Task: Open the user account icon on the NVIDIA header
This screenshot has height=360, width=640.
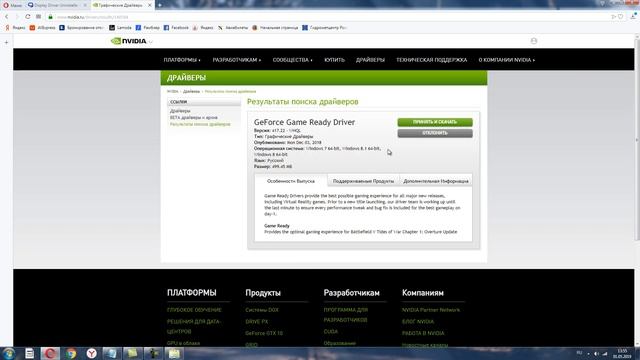Action: point(533,41)
